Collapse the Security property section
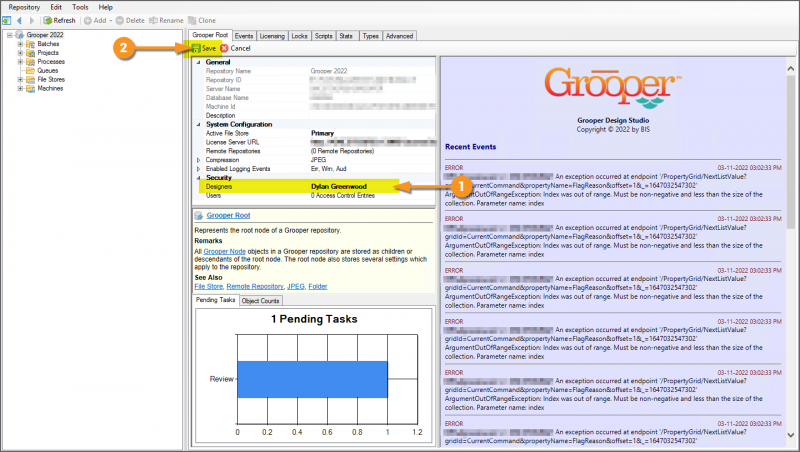This screenshot has height=452, width=800. click(x=198, y=178)
